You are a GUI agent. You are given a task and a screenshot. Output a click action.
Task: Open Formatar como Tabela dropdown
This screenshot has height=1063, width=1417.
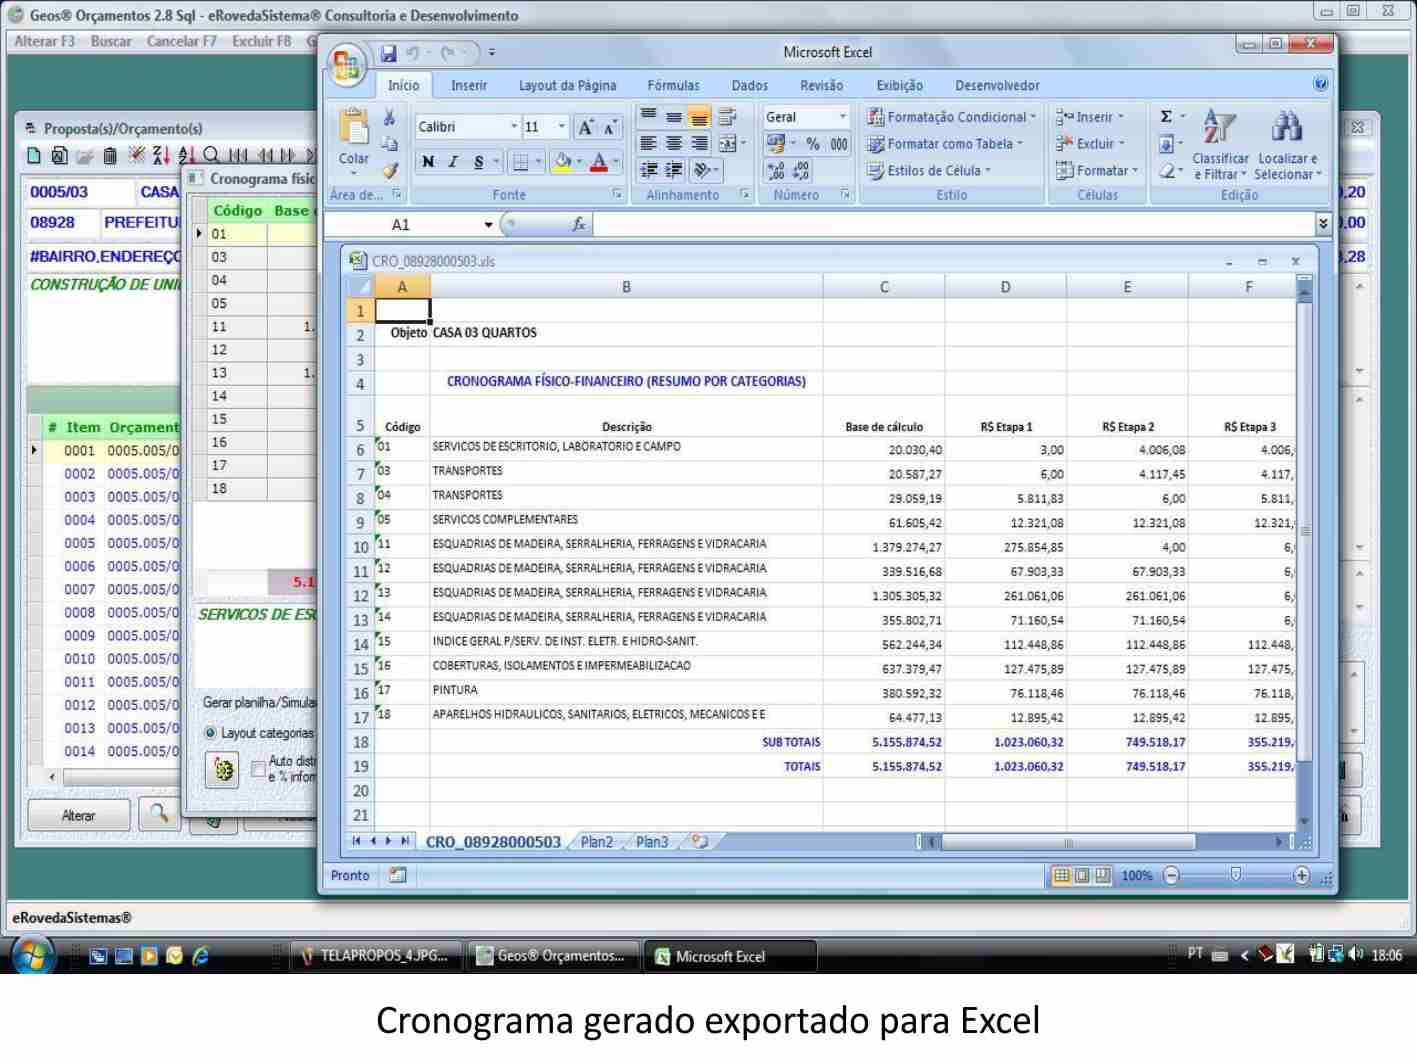tap(945, 144)
